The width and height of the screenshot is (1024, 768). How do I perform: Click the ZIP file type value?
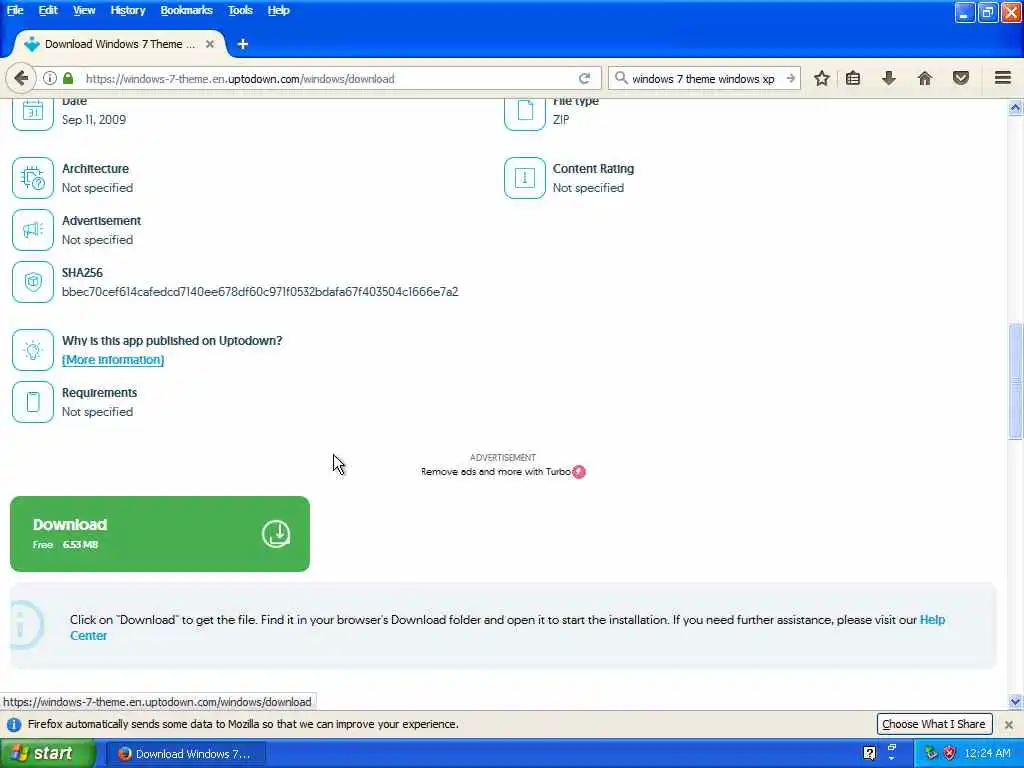561,120
